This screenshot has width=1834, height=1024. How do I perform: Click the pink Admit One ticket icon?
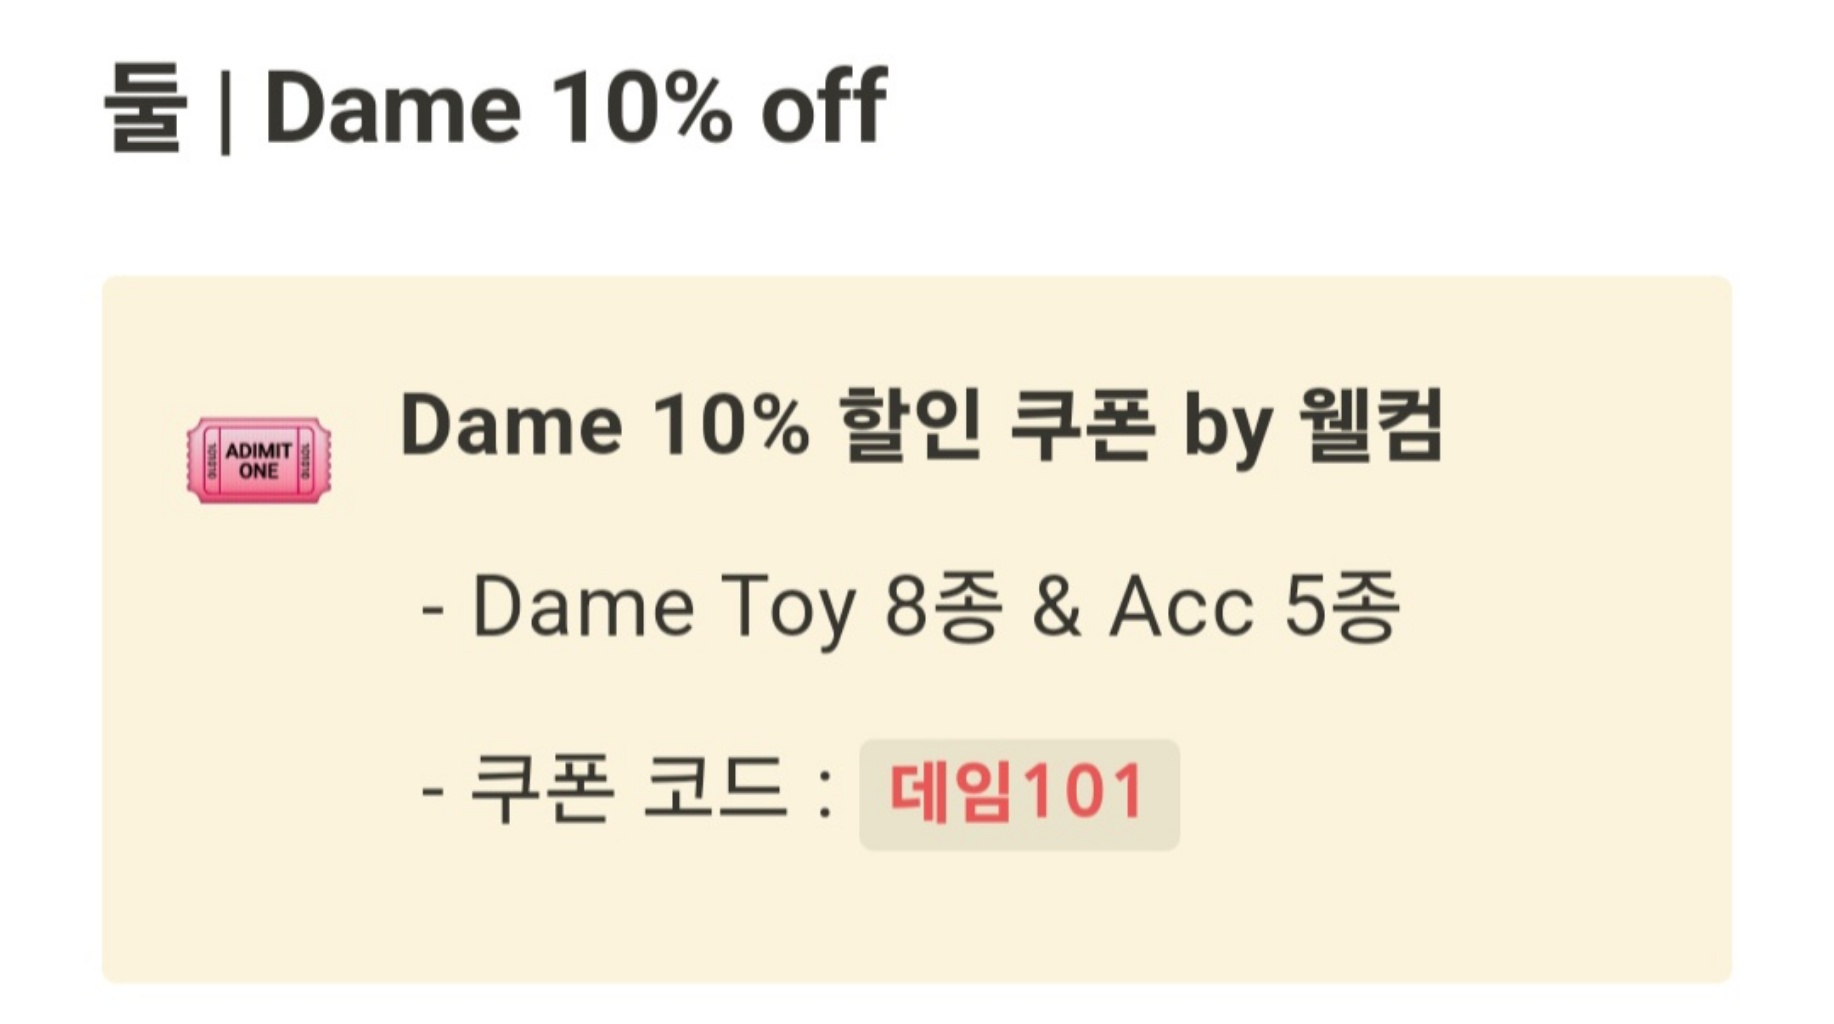(x=258, y=460)
